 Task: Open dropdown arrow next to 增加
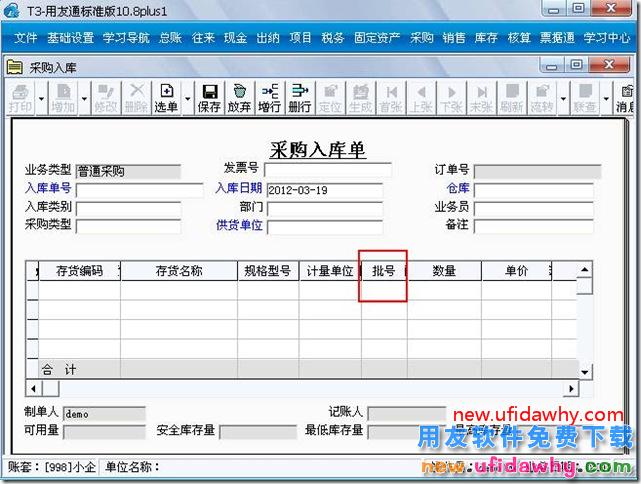click(84, 99)
